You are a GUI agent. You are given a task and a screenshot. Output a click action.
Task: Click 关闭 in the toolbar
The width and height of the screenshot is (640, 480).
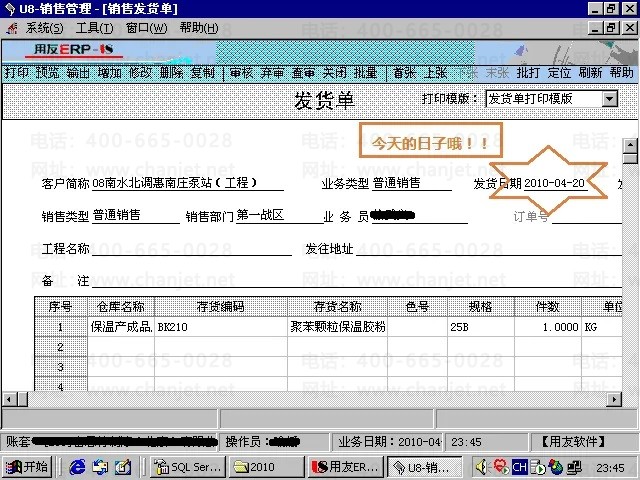[x=334, y=73]
